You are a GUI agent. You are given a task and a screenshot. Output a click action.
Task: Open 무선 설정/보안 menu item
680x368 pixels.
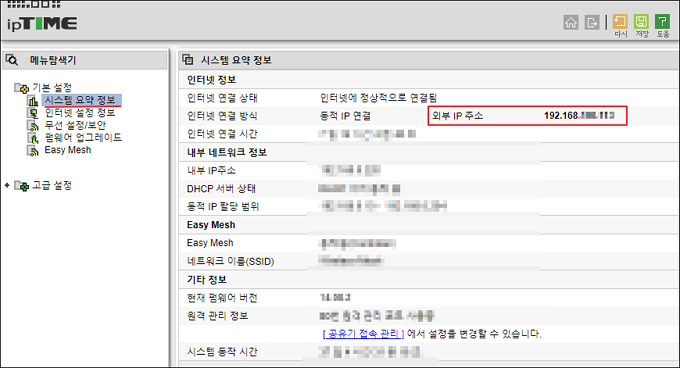coord(75,125)
